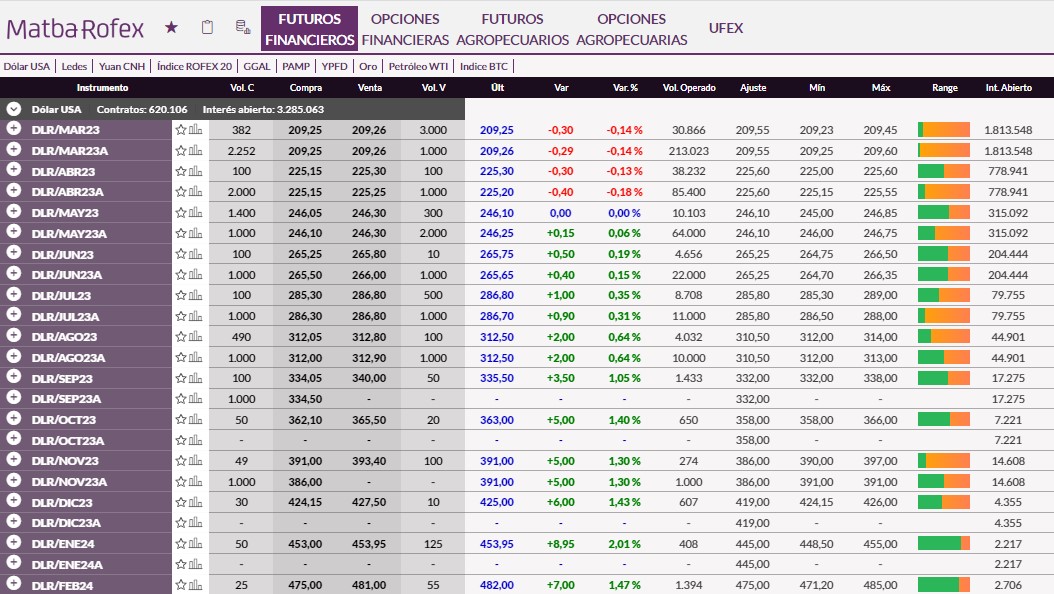1054x594 pixels.
Task: Expand the DLR/ENE24 row with plus button
Action: click(14, 543)
